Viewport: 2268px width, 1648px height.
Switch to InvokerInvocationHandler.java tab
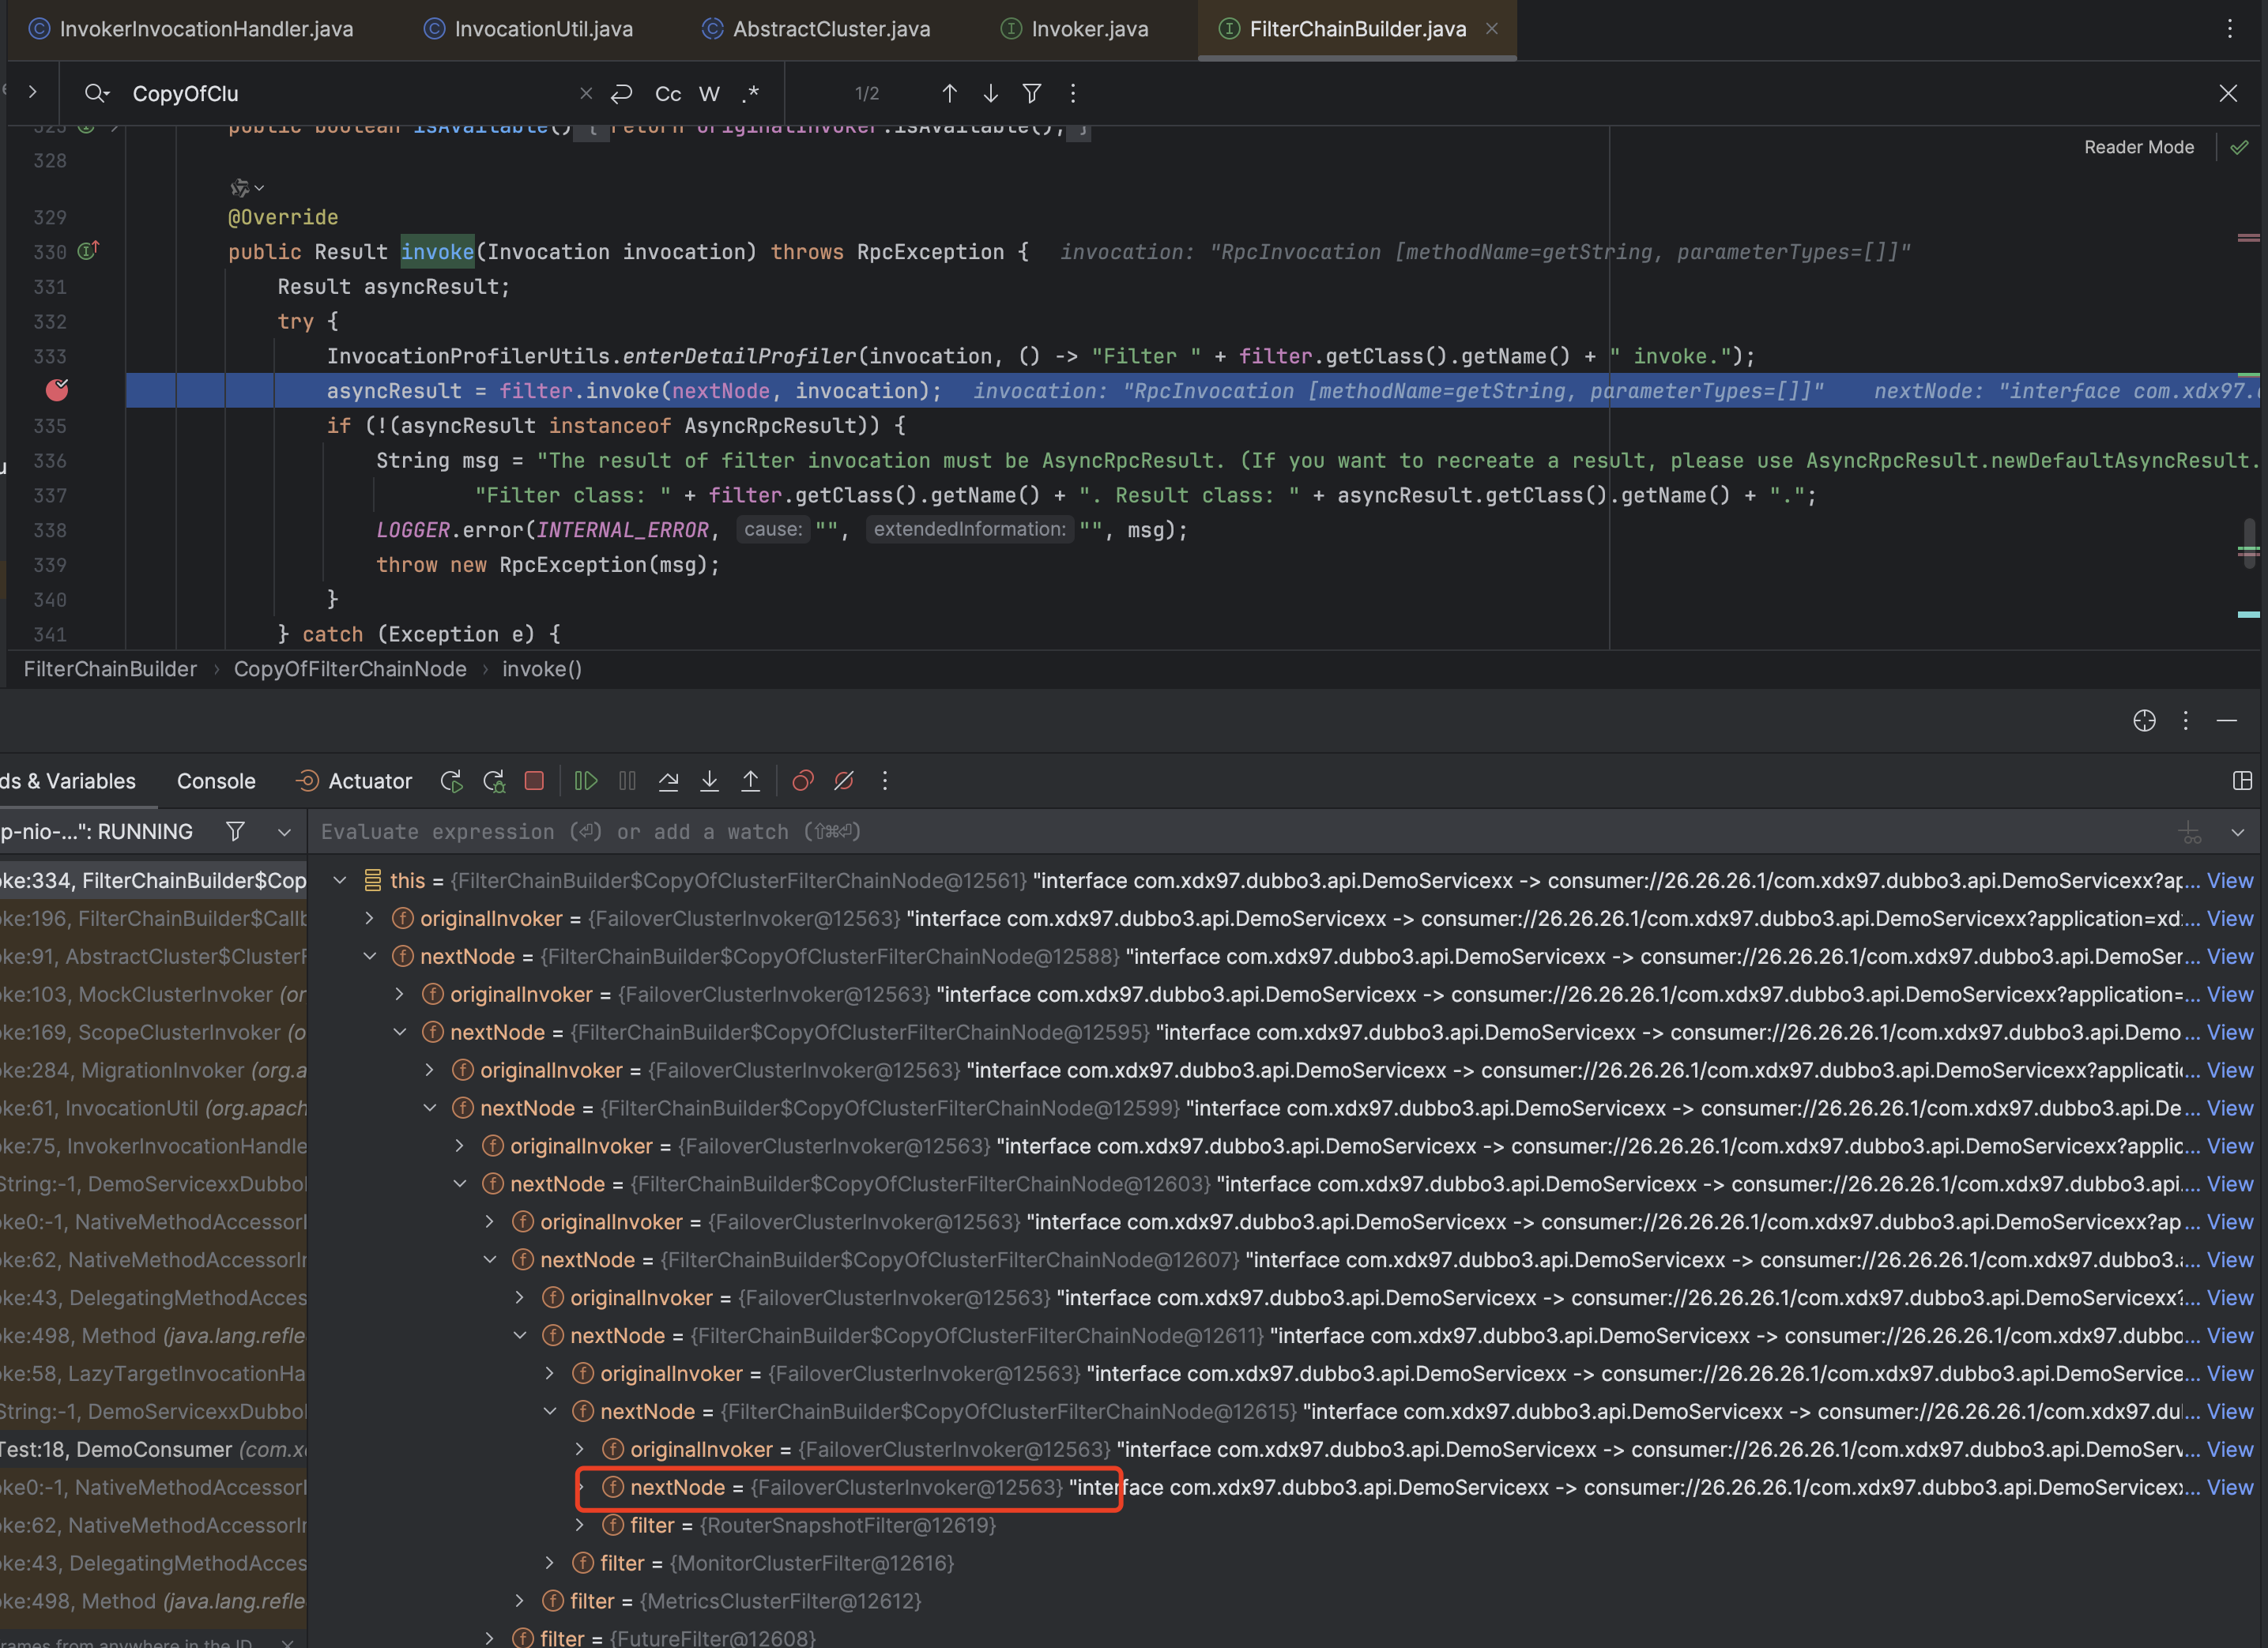click(x=191, y=29)
